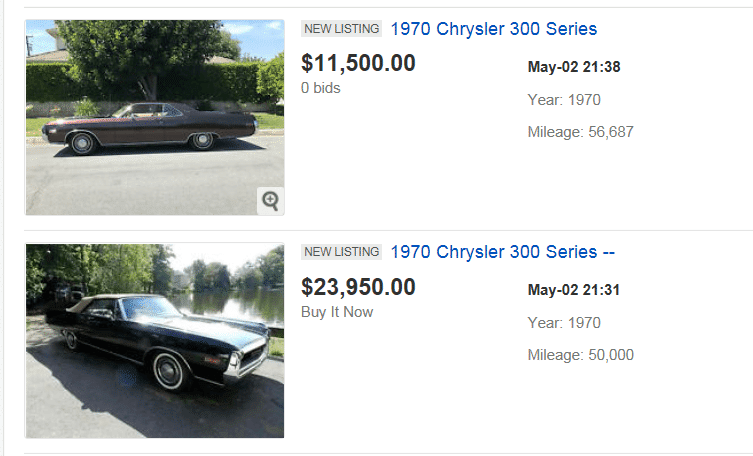Select the $23,950.00 price
753x456 pixels.
pyautogui.click(x=358, y=287)
